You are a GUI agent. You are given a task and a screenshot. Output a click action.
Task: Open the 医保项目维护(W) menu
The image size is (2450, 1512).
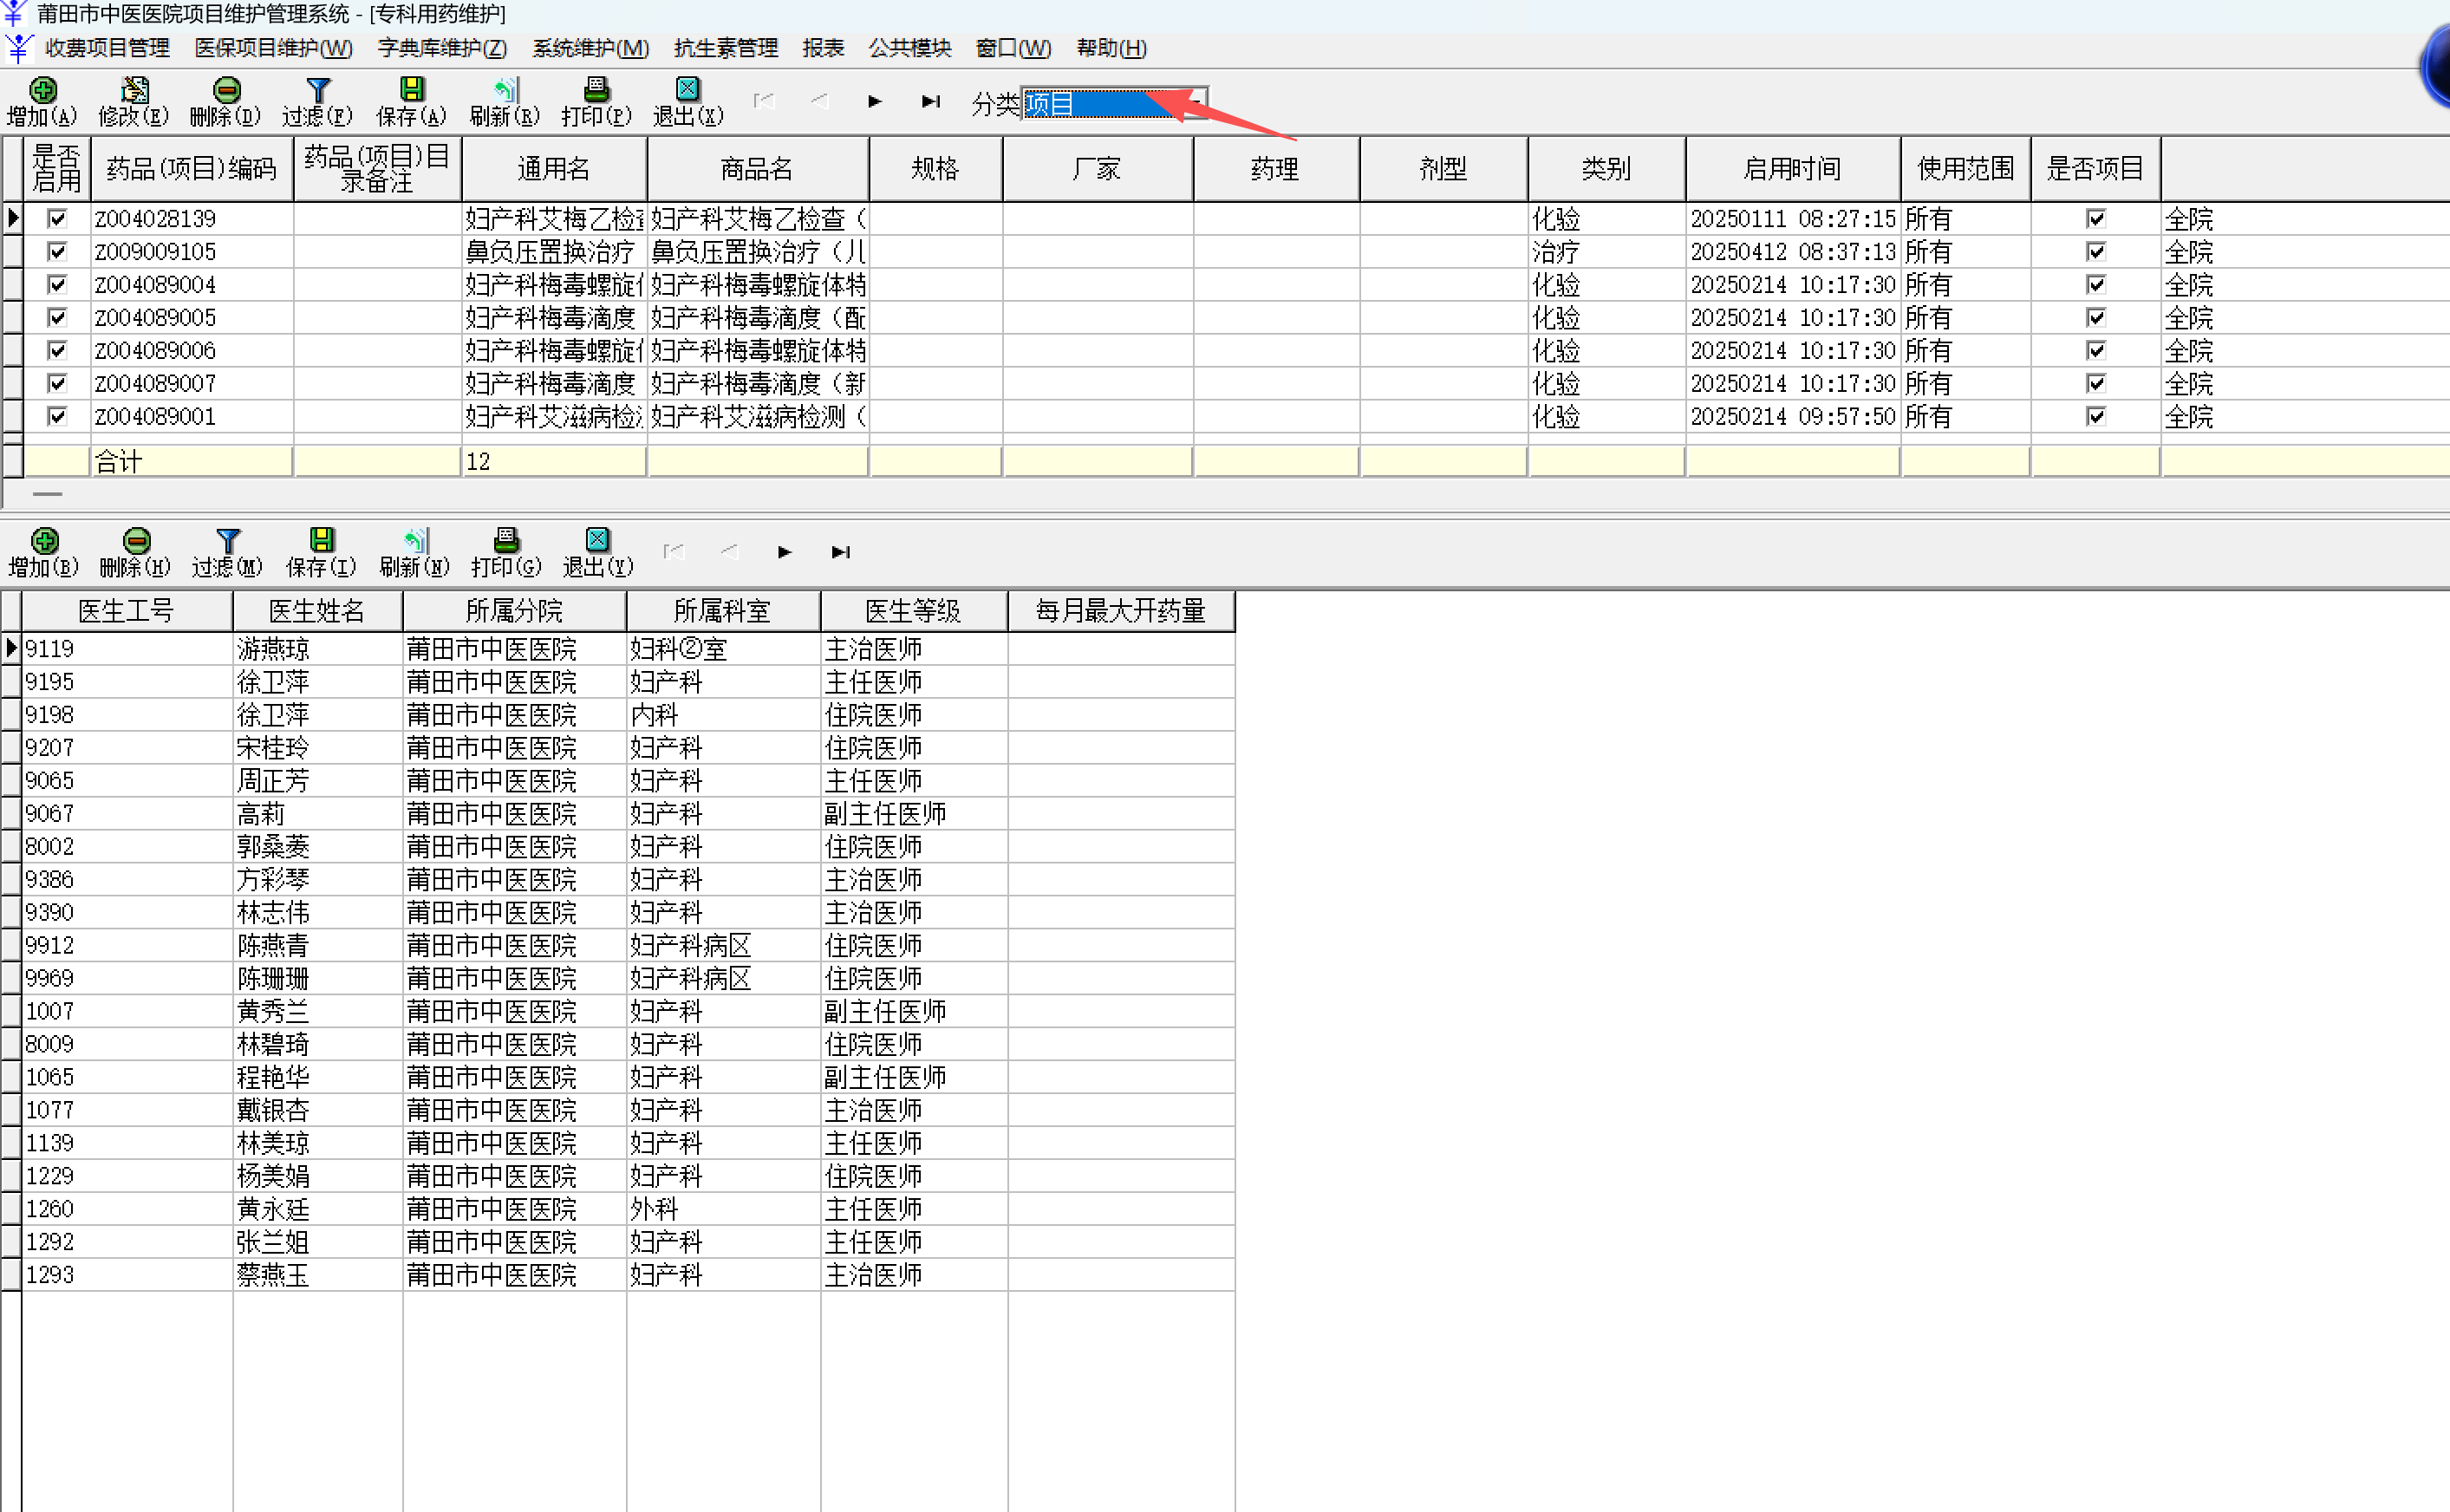click(x=273, y=48)
